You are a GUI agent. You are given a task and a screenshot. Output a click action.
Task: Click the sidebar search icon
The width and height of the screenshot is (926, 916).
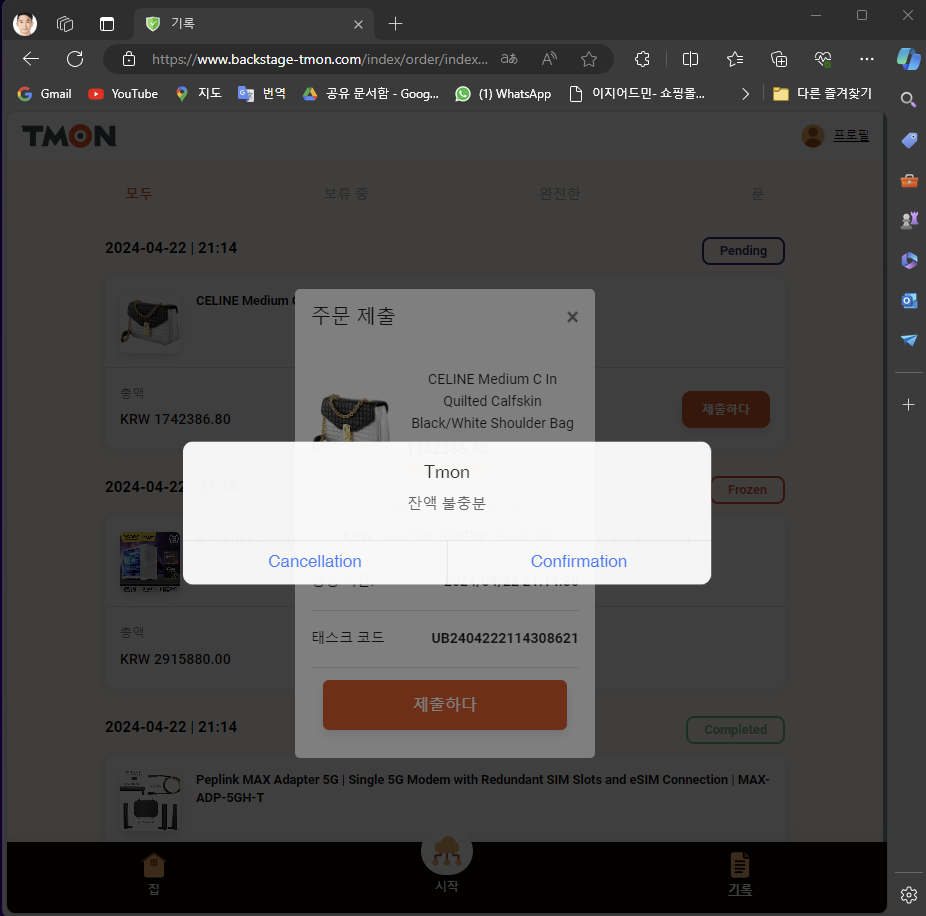[908, 99]
